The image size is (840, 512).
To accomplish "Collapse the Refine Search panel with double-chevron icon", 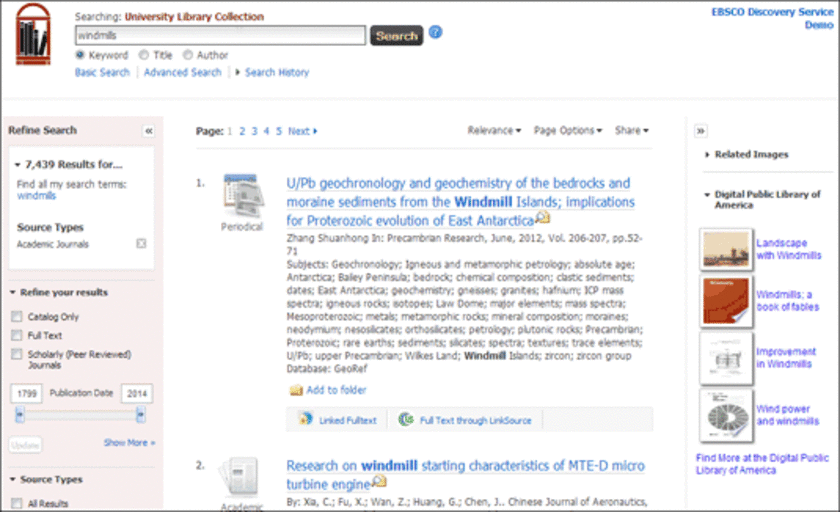I will [x=148, y=131].
